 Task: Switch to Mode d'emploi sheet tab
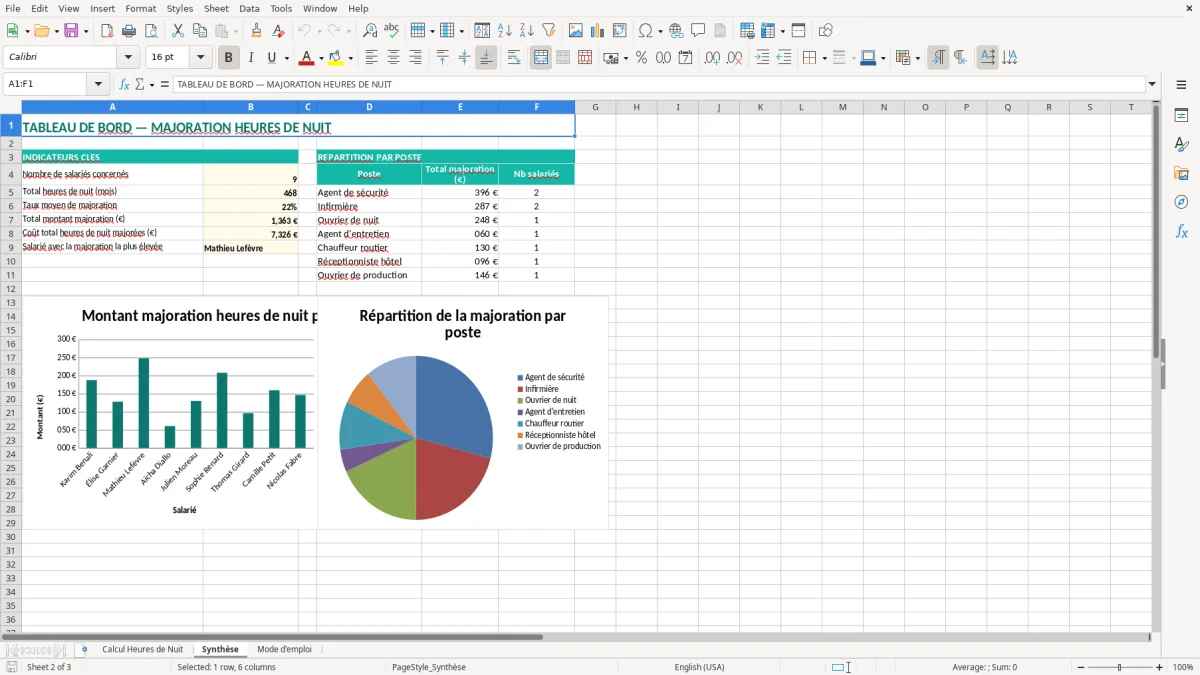coord(284,649)
